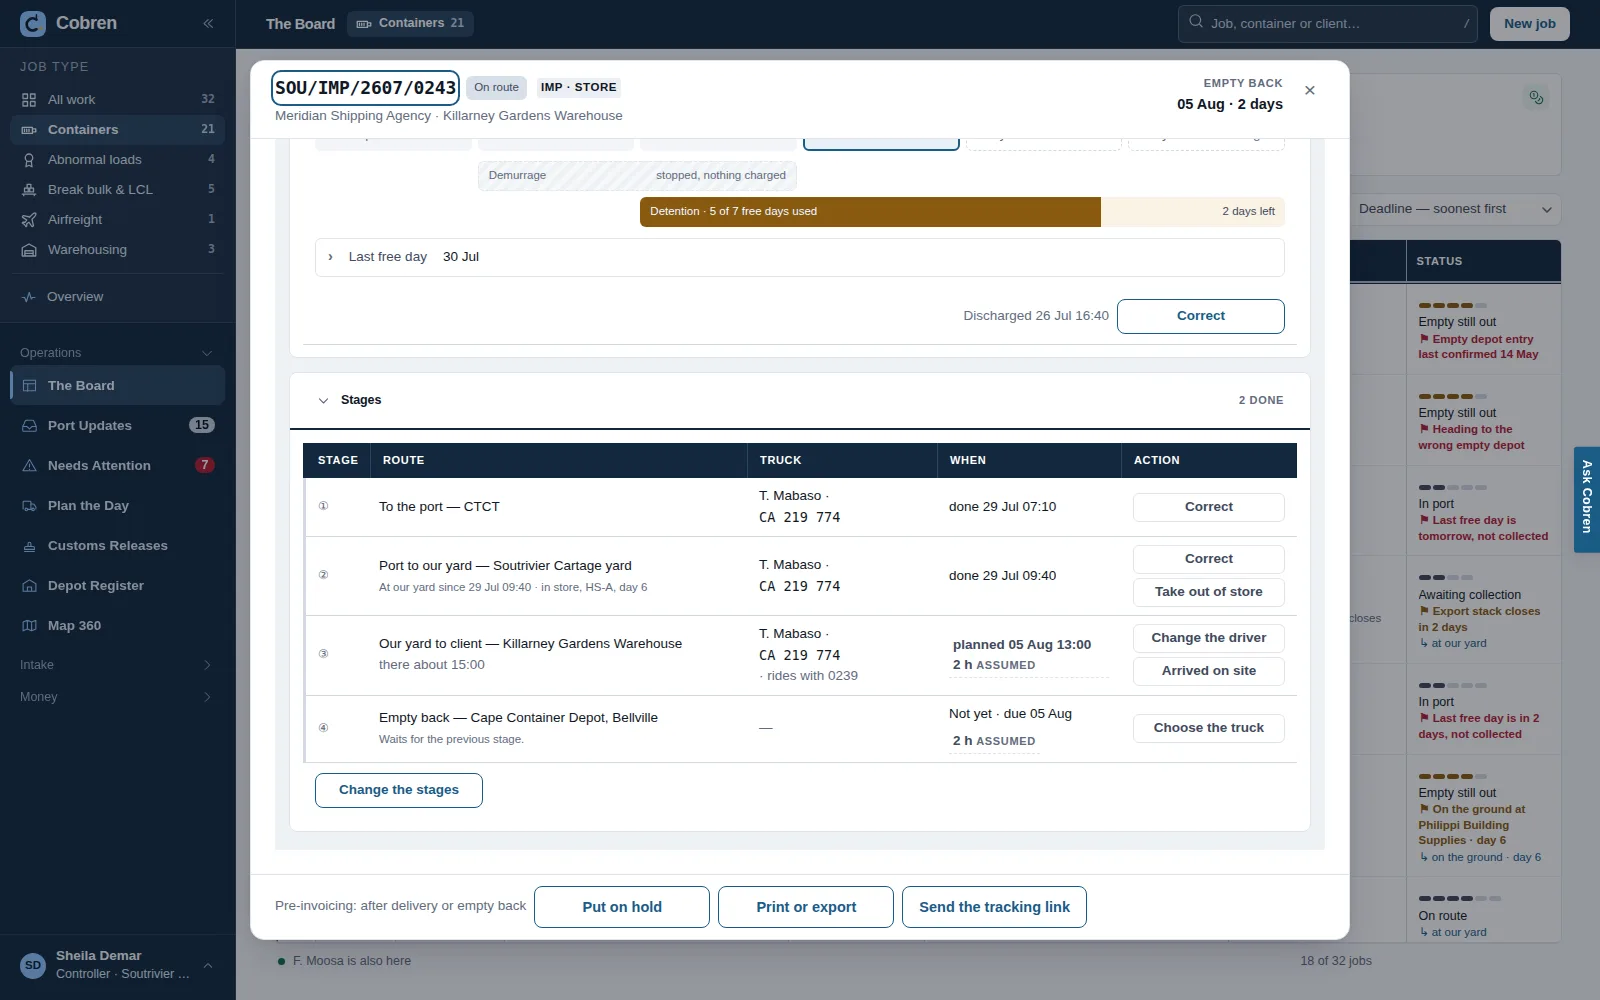
Task: Click the Containers 21 filter chip
Action: 410,24
